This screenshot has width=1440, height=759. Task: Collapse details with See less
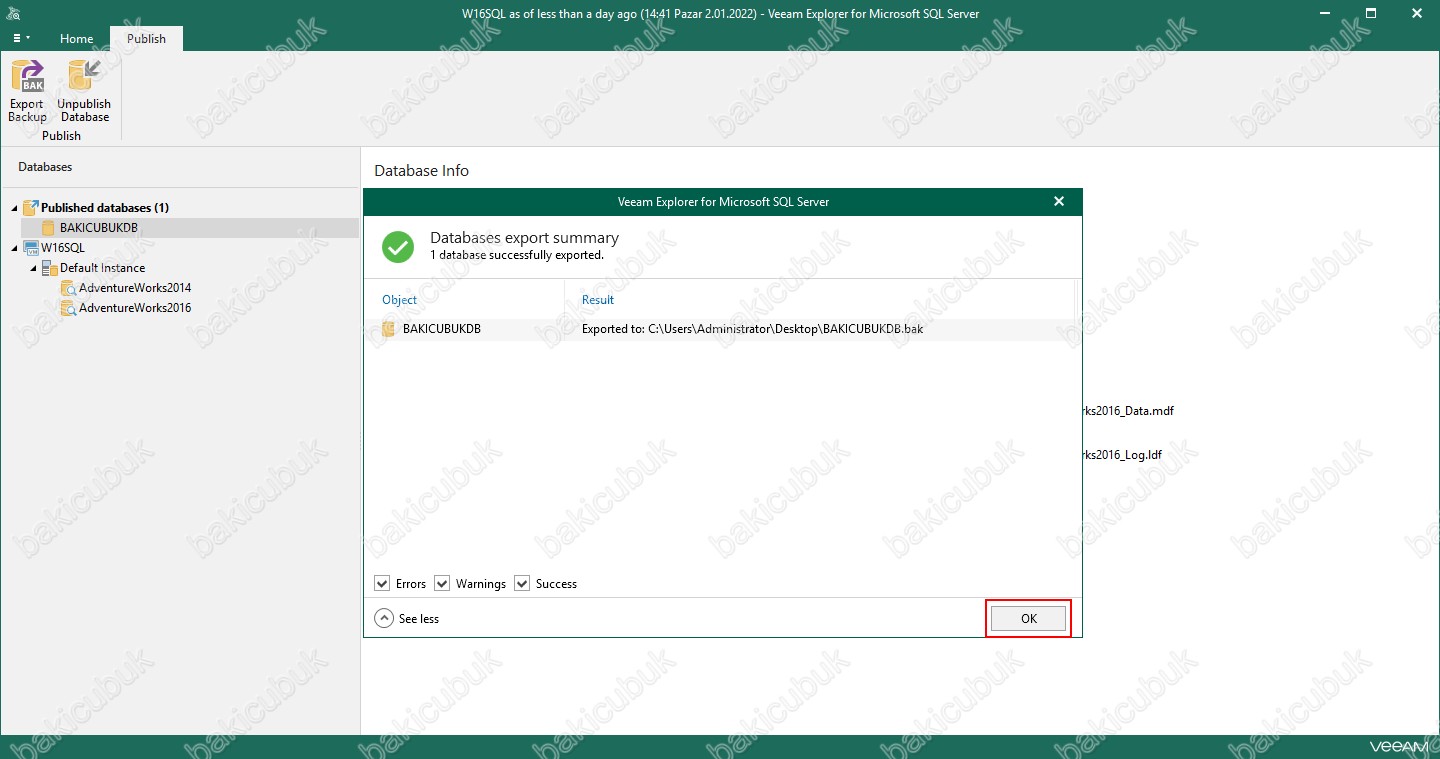click(407, 619)
